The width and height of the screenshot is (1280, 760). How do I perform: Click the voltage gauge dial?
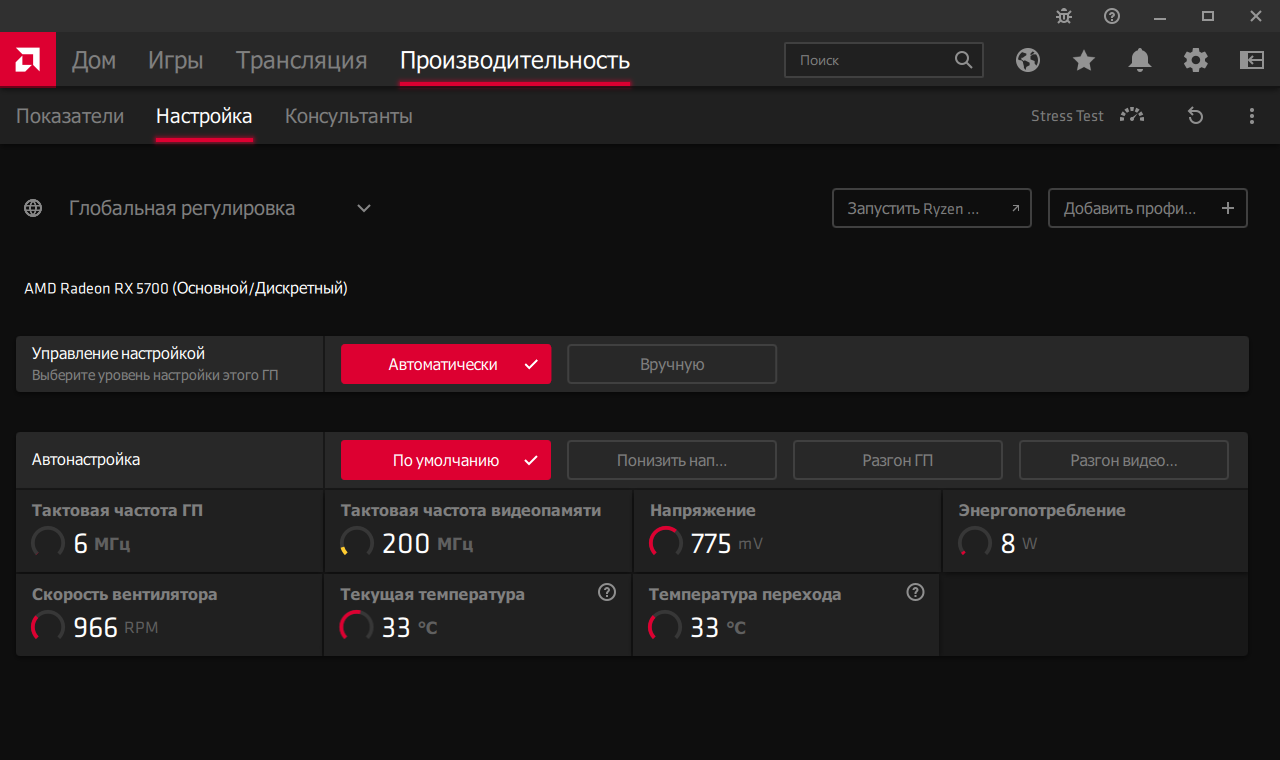[666, 543]
